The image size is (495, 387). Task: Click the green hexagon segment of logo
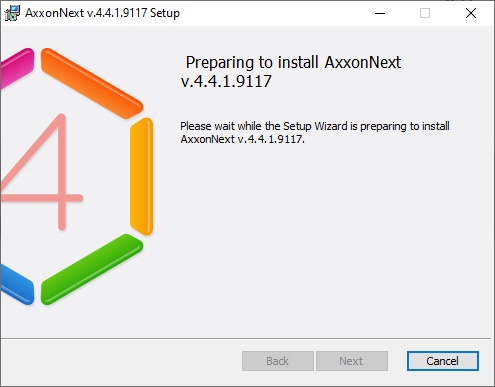click(x=92, y=269)
